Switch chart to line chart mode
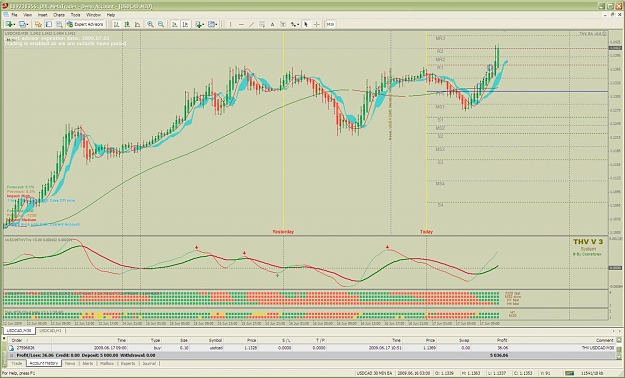 tap(138, 24)
